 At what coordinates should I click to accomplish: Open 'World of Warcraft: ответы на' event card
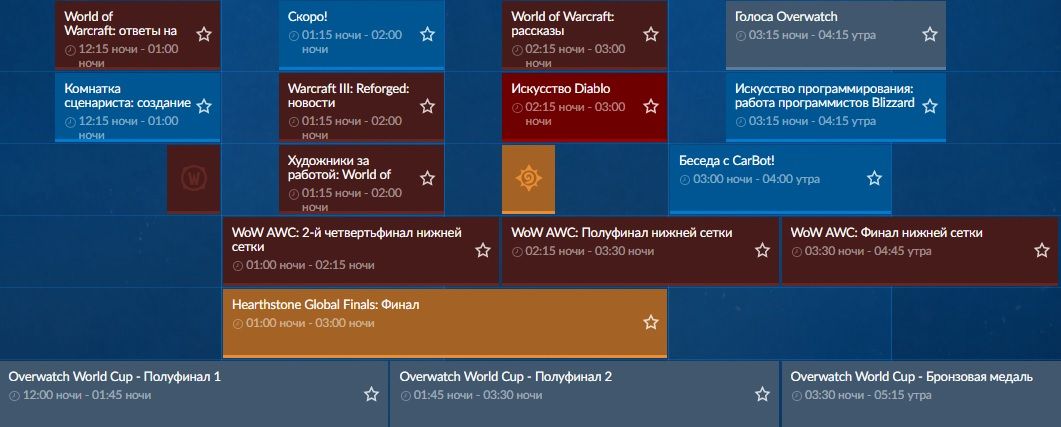click(x=137, y=35)
